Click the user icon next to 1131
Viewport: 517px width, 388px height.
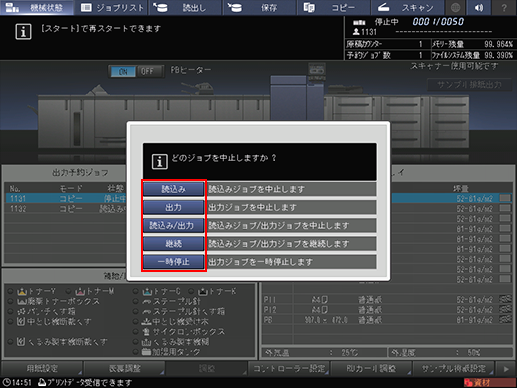(356, 32)
